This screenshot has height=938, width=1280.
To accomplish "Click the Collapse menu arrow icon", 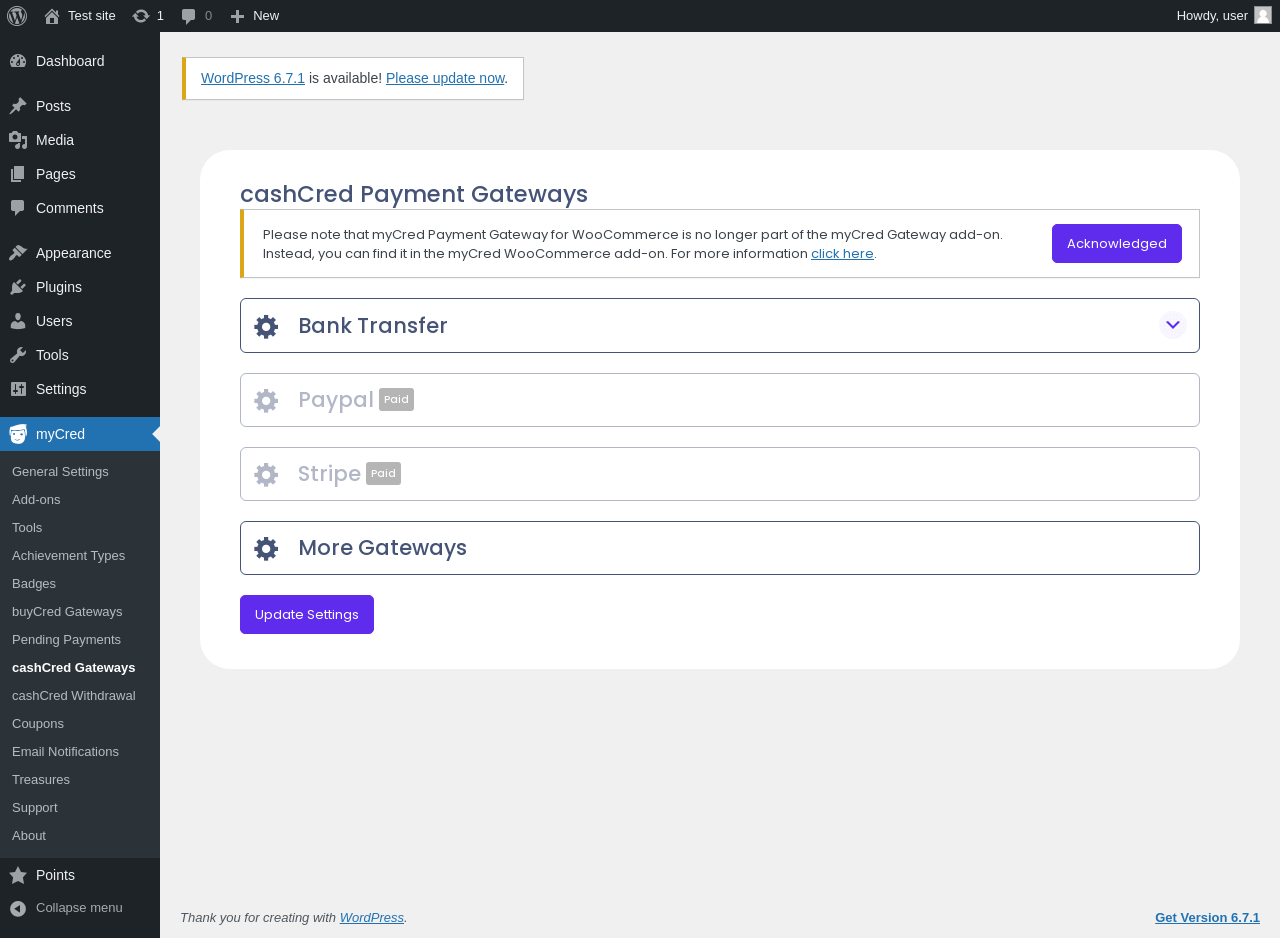I will tap(18, 908).
